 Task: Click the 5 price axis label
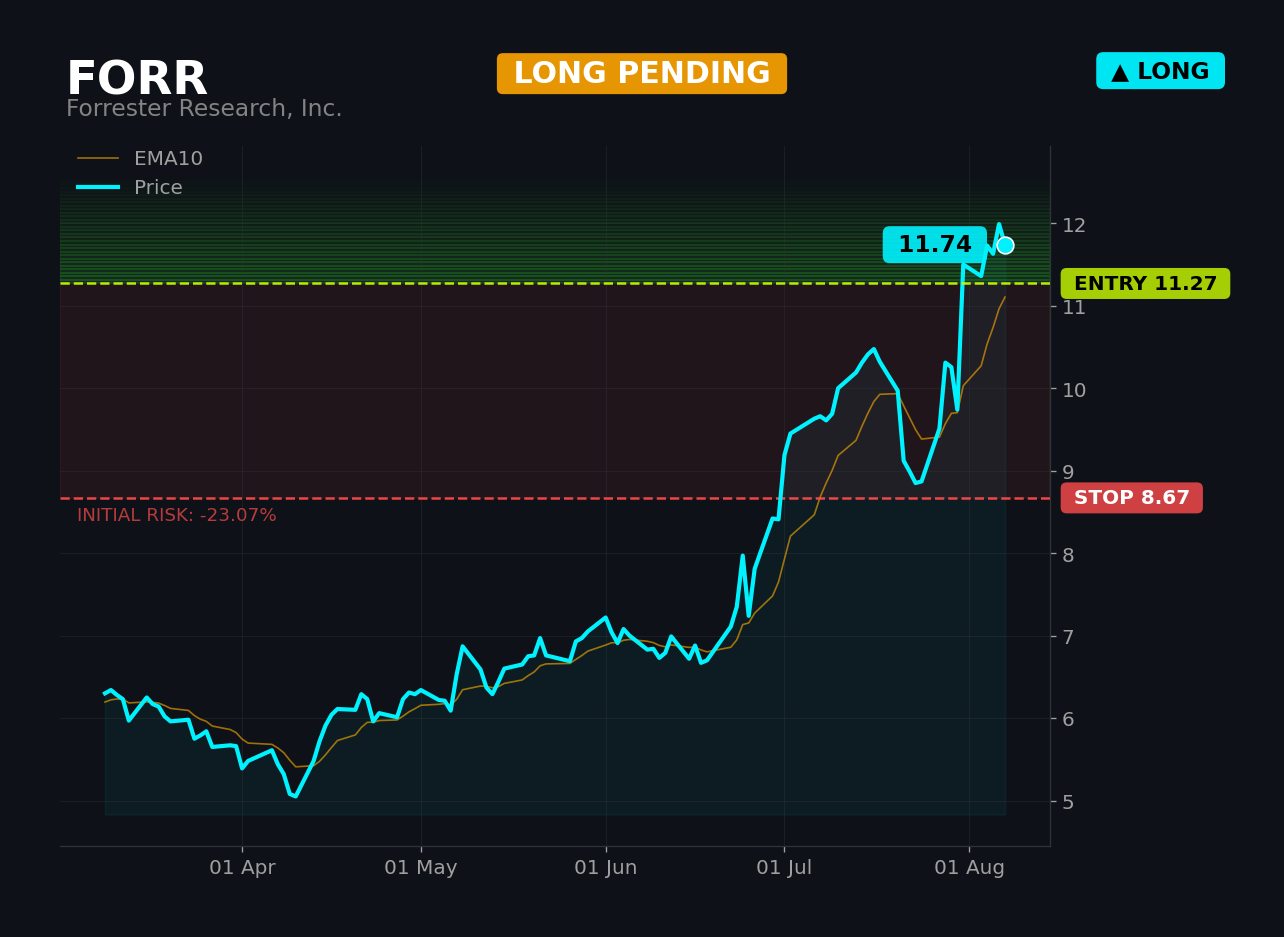coord(1068,802)
